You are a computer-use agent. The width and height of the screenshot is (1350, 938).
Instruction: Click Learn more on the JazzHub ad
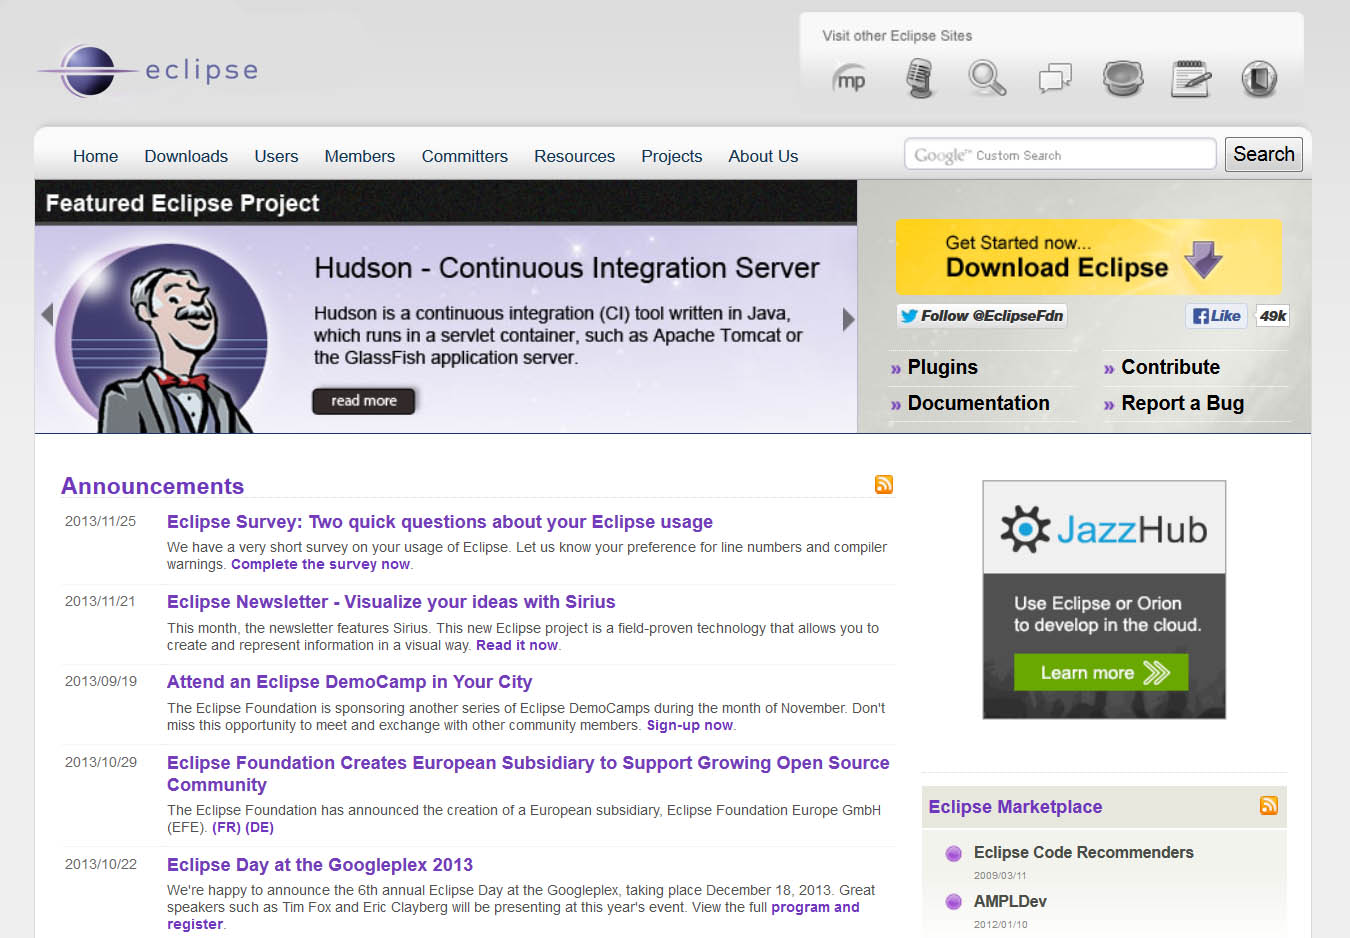(x=1101, y=672)
